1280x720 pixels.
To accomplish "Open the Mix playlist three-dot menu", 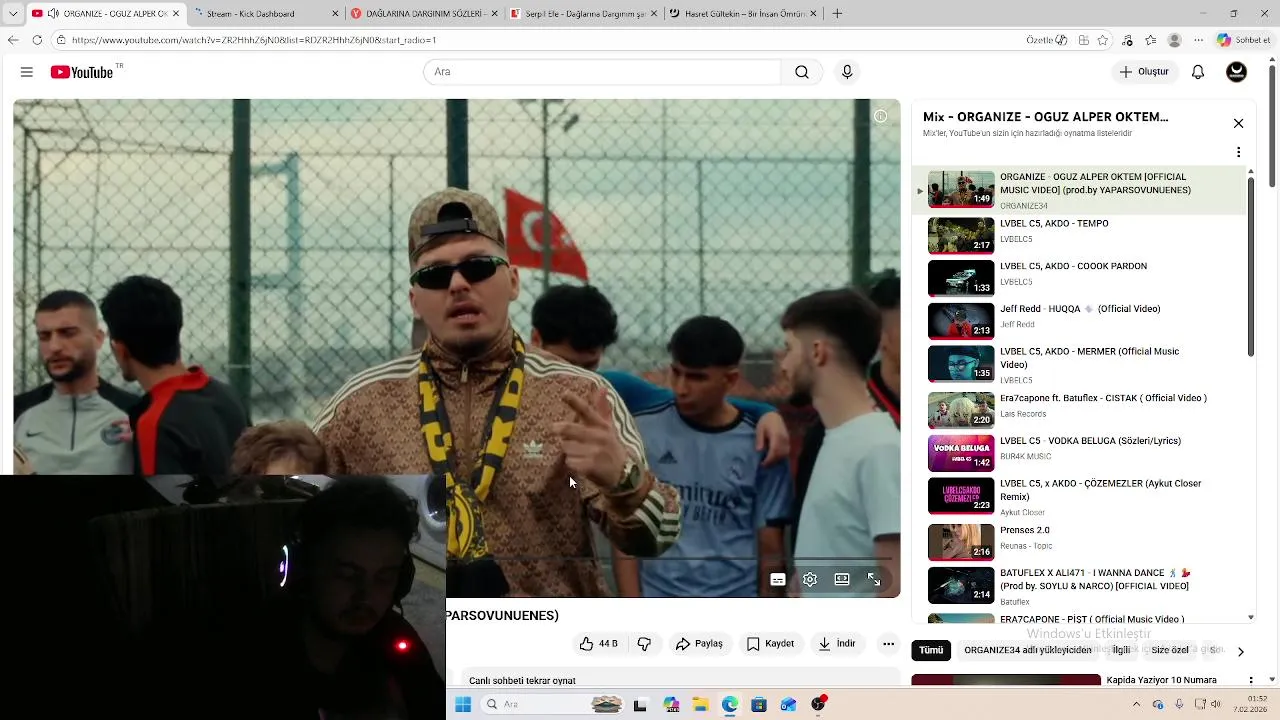I will click(1238, 152).
